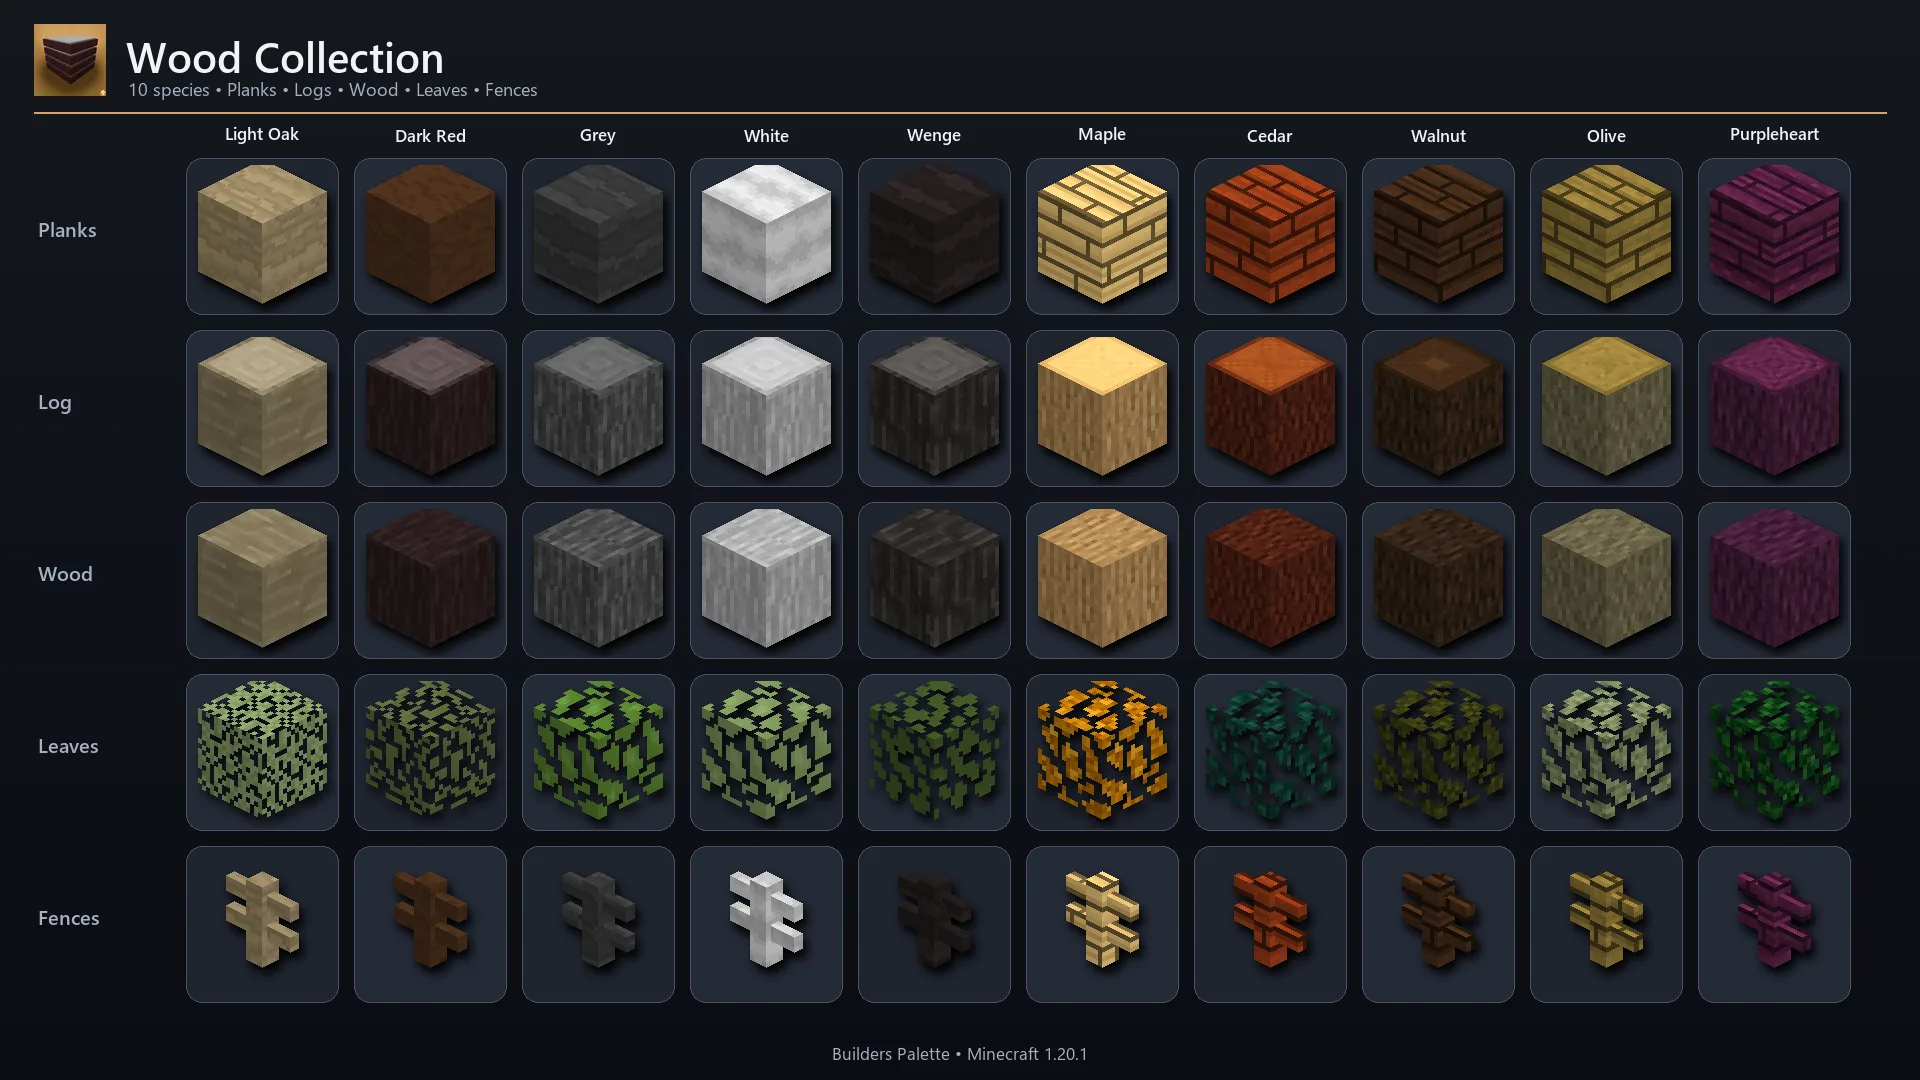The height and width of the screenshot is (1080, 1920).
Task: Pick the White wood block
Action: coord(766,580)
